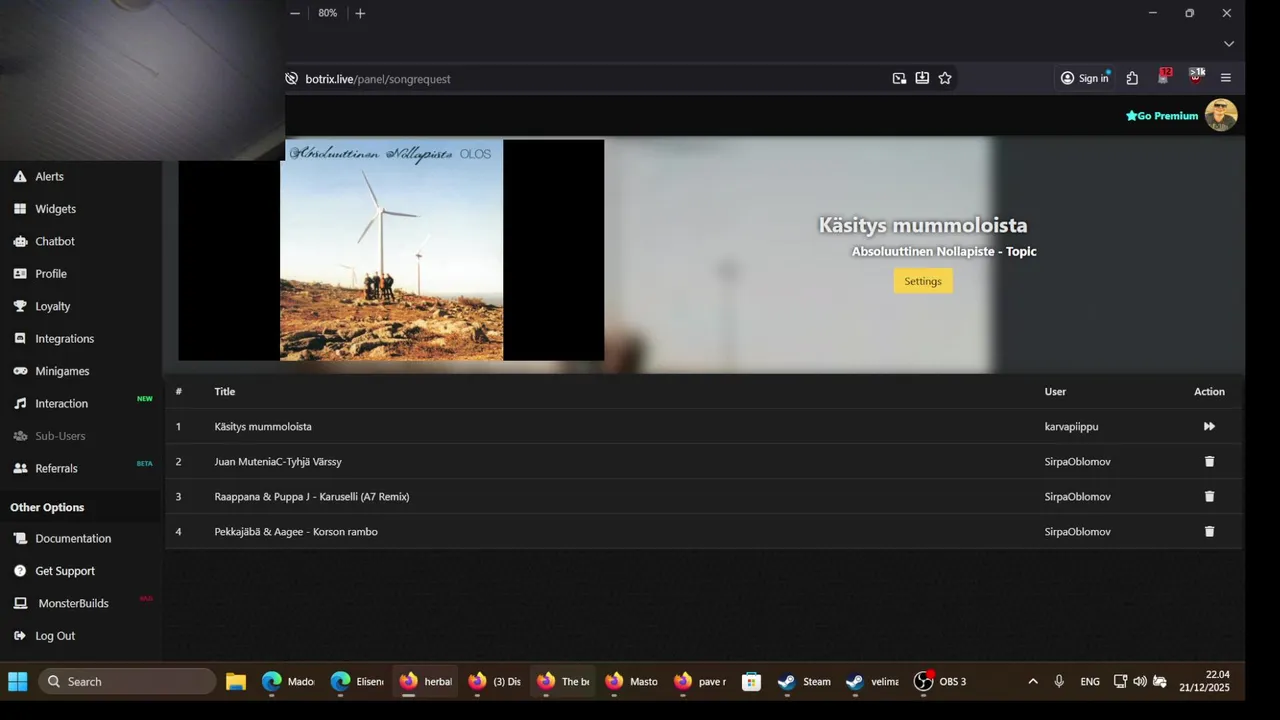Open Documentation in Other Options
Viewport: 1280px width, 720px height.
pyautogui.click(x=73, y=538)
